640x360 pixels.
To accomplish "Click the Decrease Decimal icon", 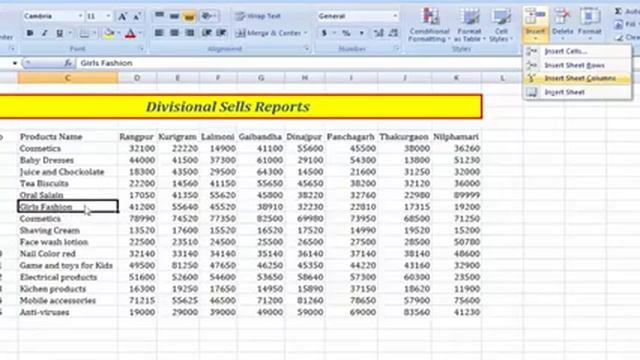I will (x=393, y=33).
